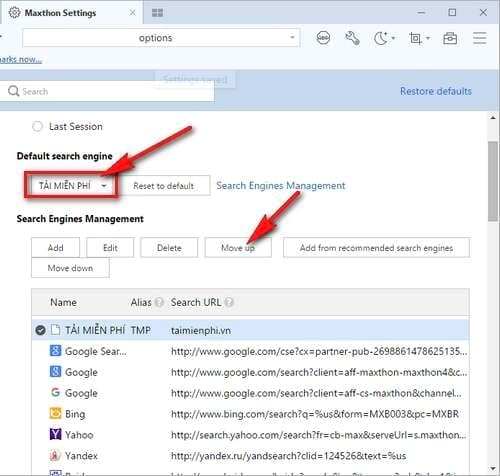Open the wrench tools icon
This screenshot has width=500, height=476.
[x=352, y=38]
